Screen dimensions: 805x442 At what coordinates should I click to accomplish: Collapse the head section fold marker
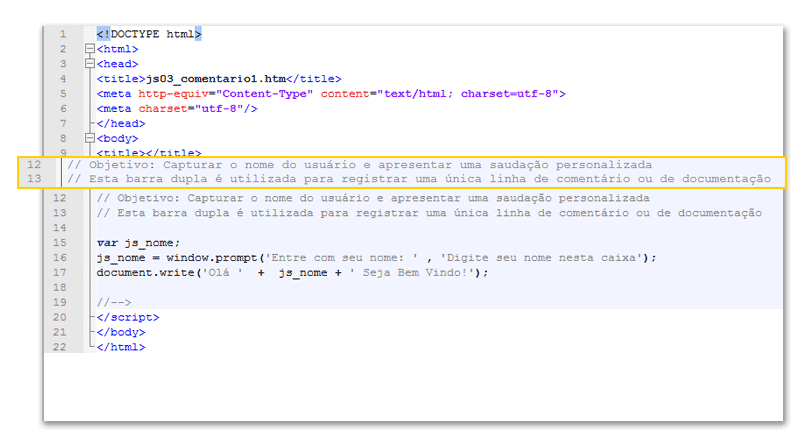pyautogui.click(x=90, y=64)
